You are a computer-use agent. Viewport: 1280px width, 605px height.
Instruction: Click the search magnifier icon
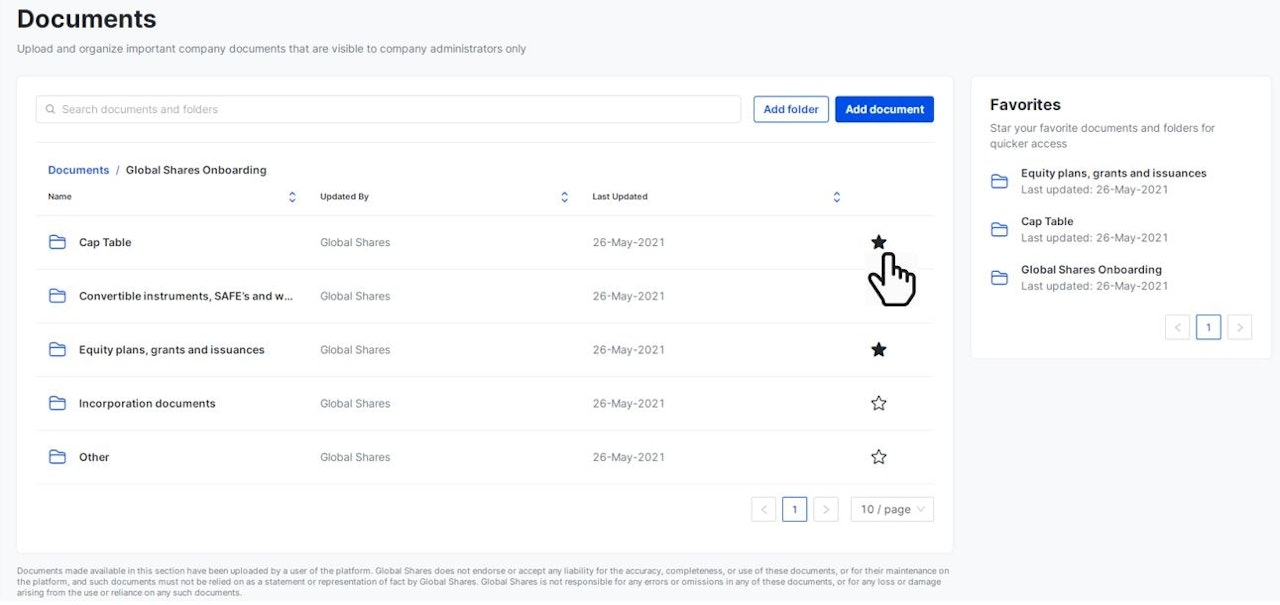tap(50, 109)
